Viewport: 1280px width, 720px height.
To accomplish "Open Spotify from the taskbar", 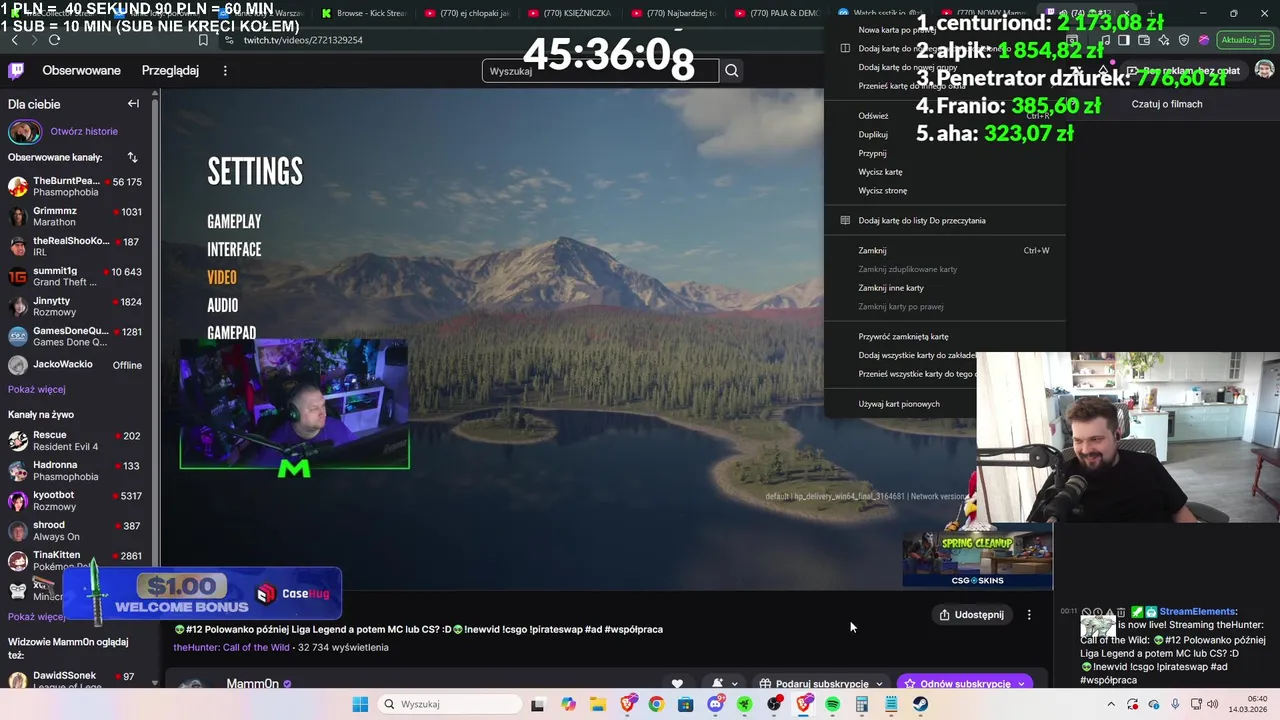I will pos(833,704).
